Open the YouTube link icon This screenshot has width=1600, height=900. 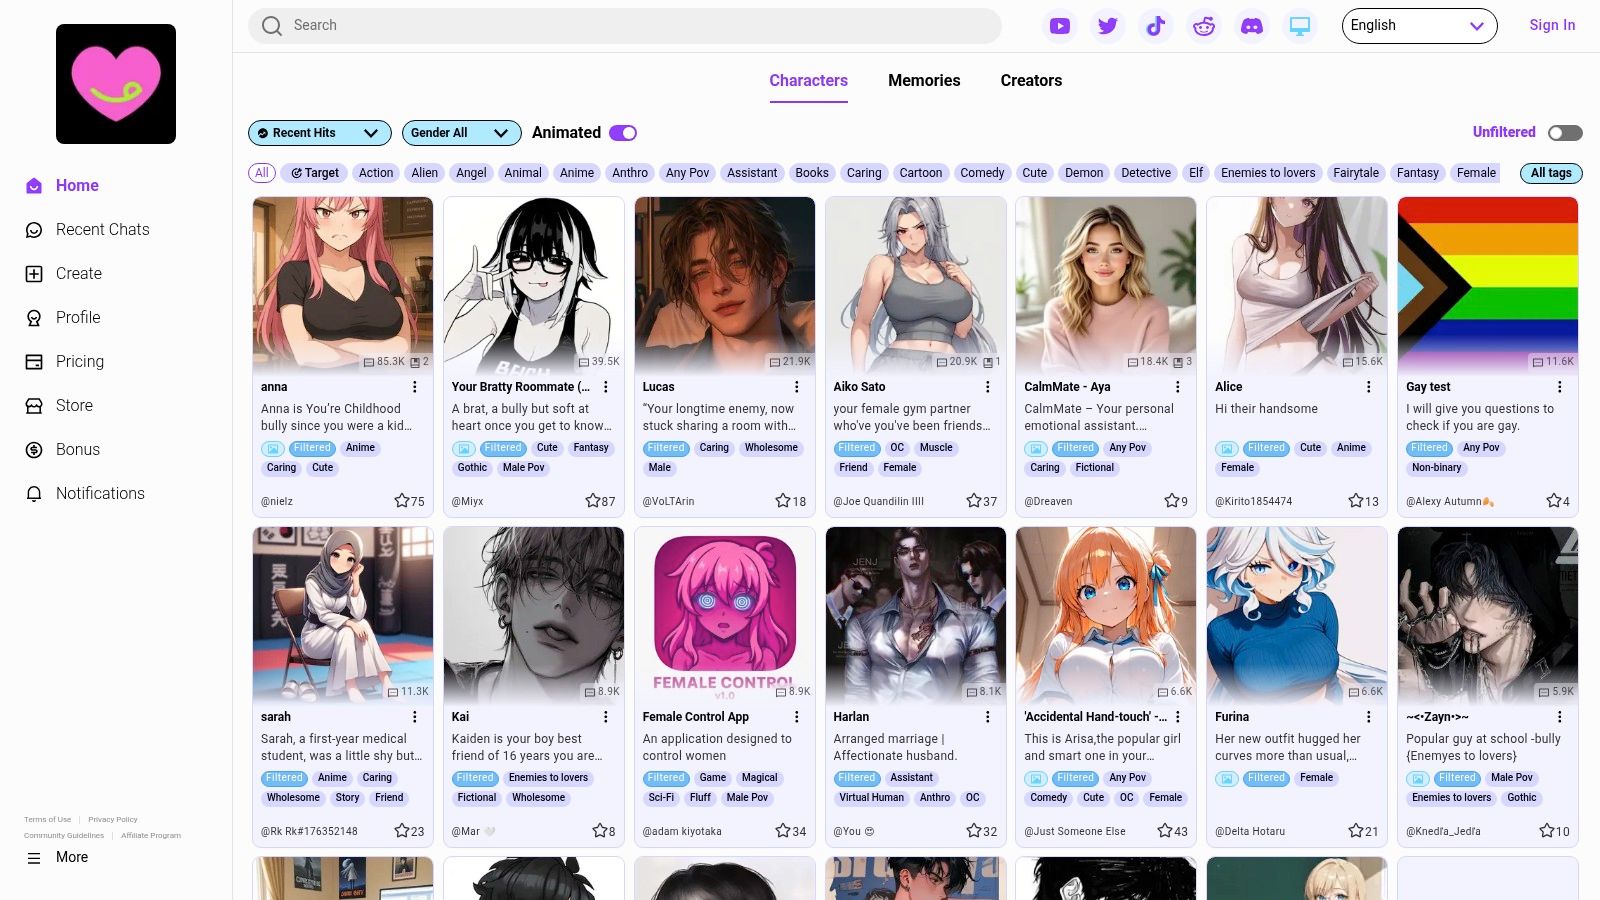[1060, 26]
